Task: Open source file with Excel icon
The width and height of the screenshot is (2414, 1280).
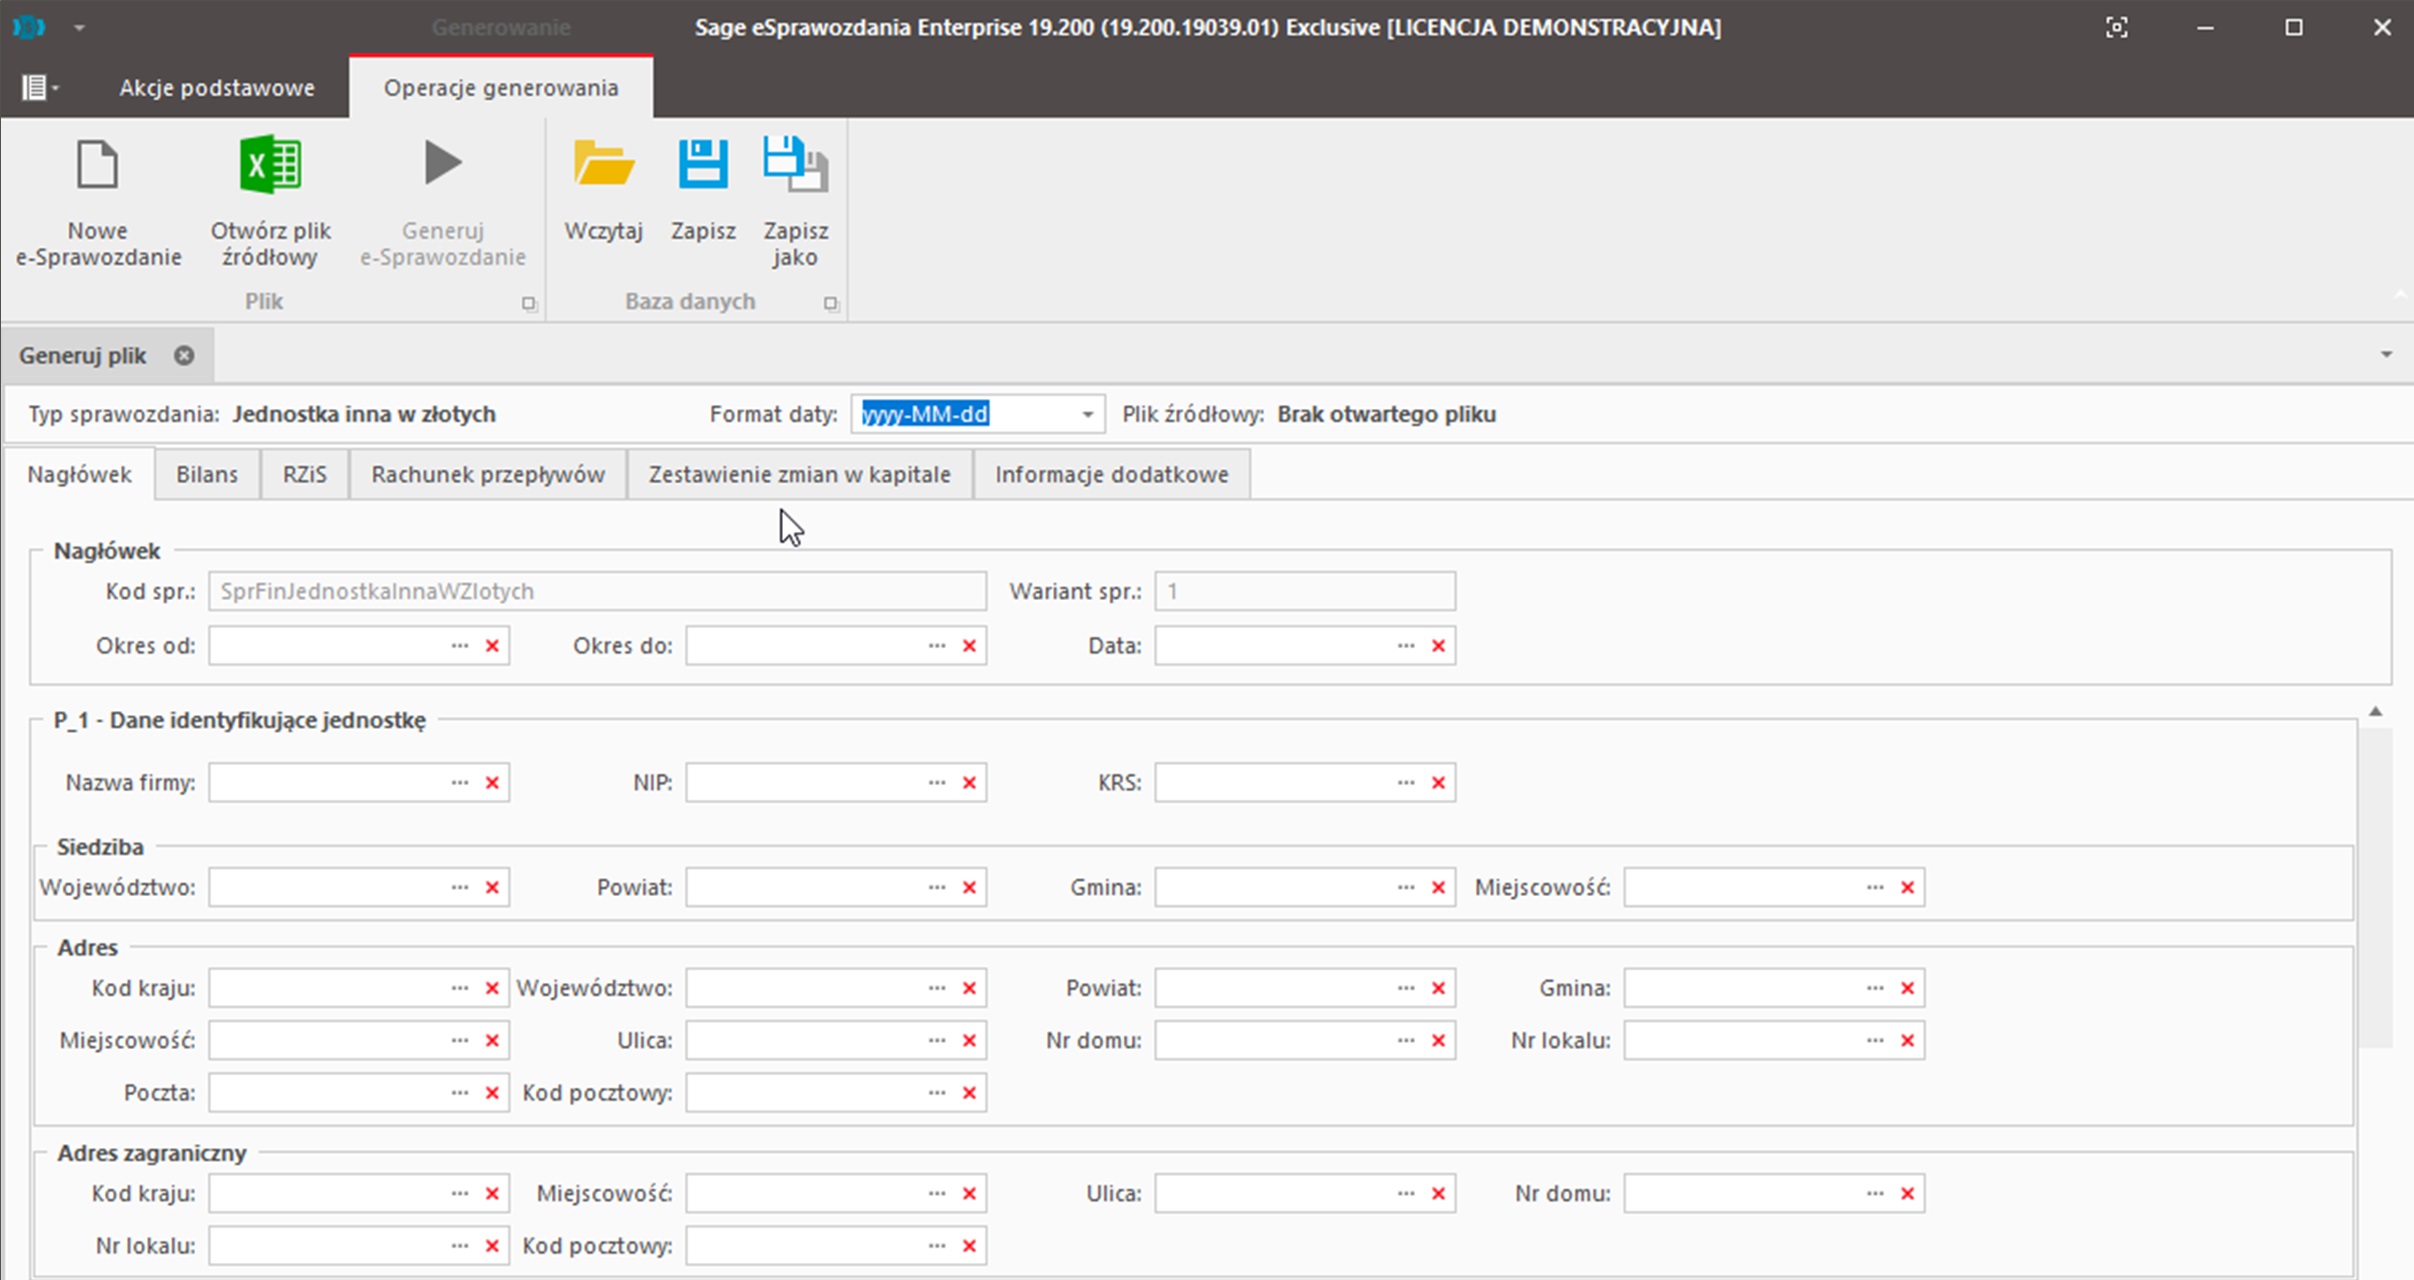Action: tap(270, 165)
